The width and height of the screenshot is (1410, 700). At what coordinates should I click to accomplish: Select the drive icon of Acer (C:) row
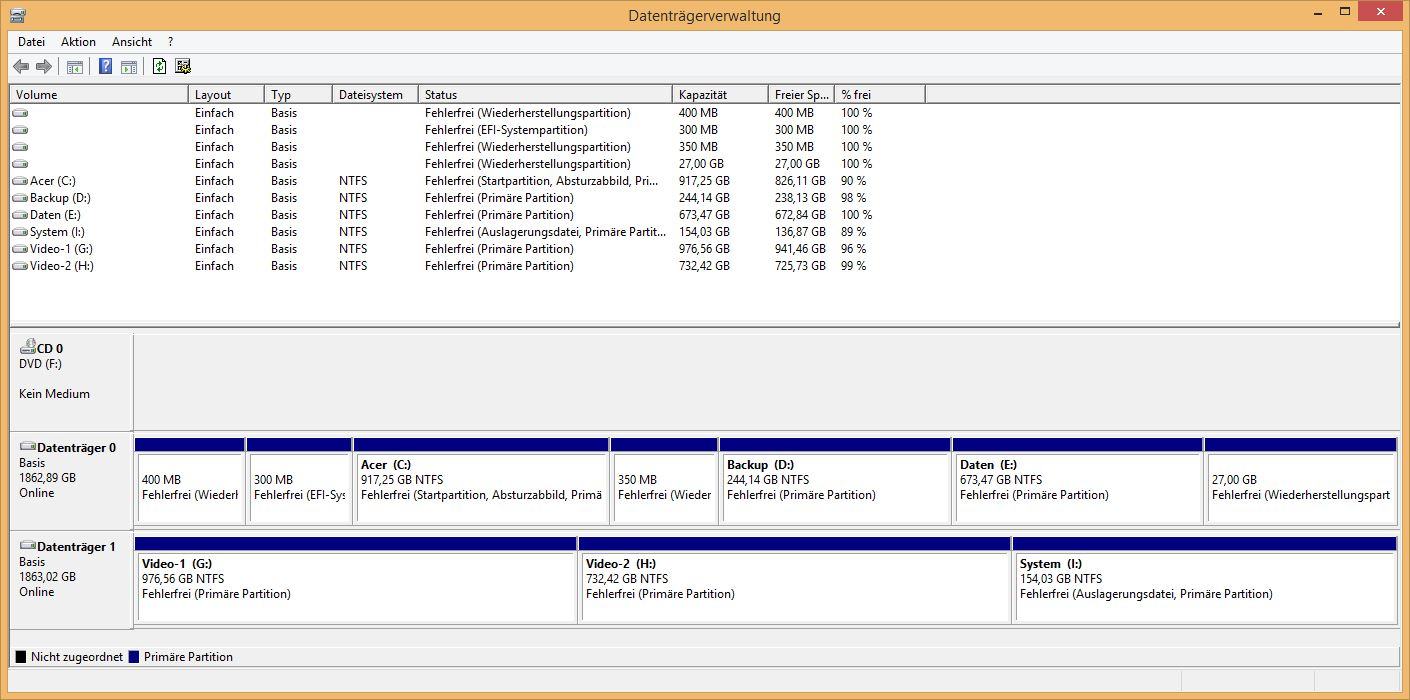pyautogui.click(x=20, y=181)
